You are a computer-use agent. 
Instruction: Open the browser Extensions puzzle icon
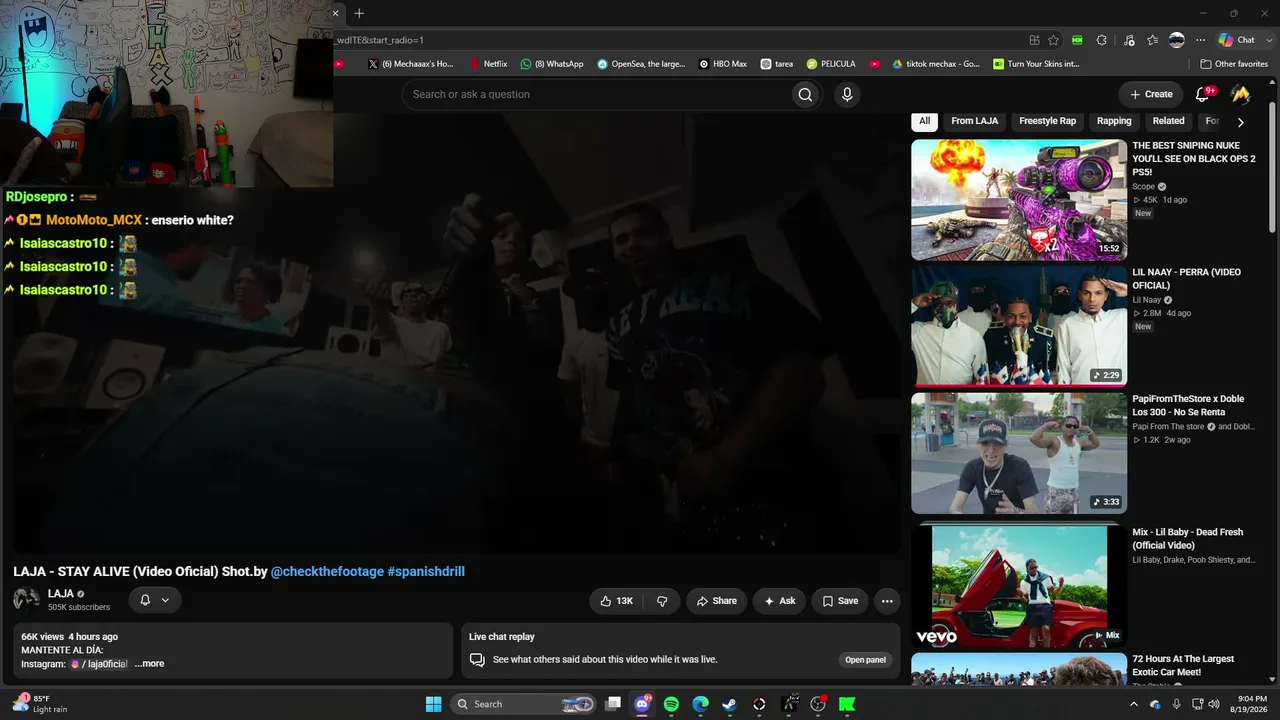click(x=1102, y=40)
